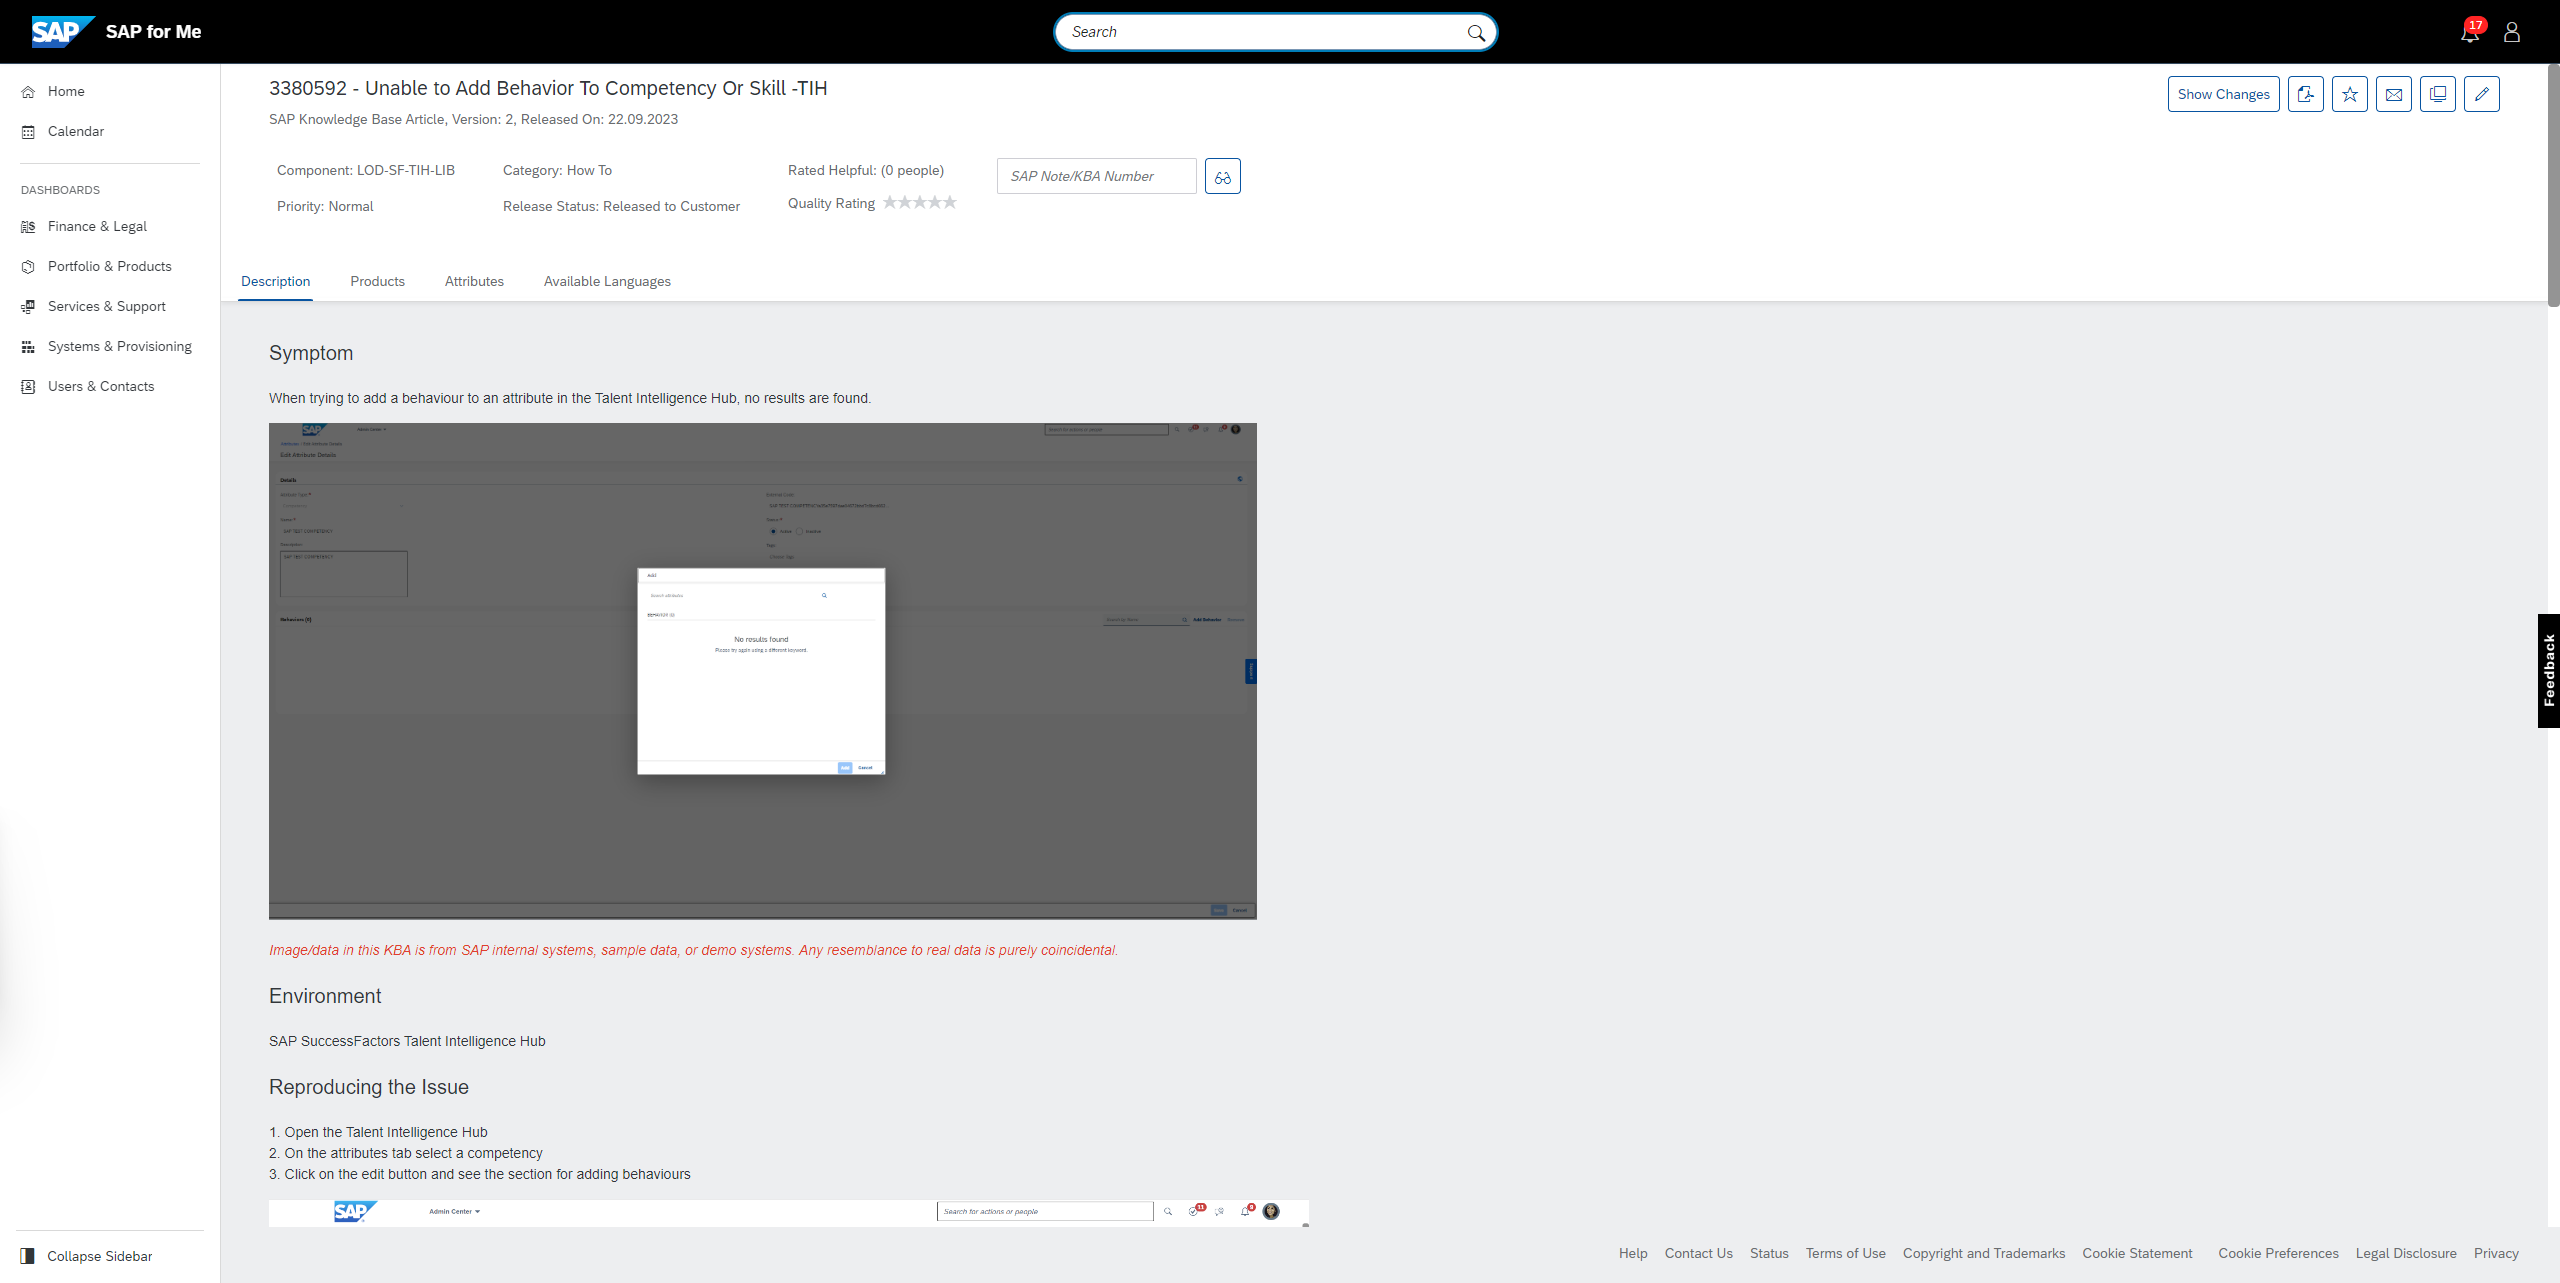This screenshot has width=2560, height=1283.
Task: Open Calendar in the sidebar
Action: pos(76,131)
